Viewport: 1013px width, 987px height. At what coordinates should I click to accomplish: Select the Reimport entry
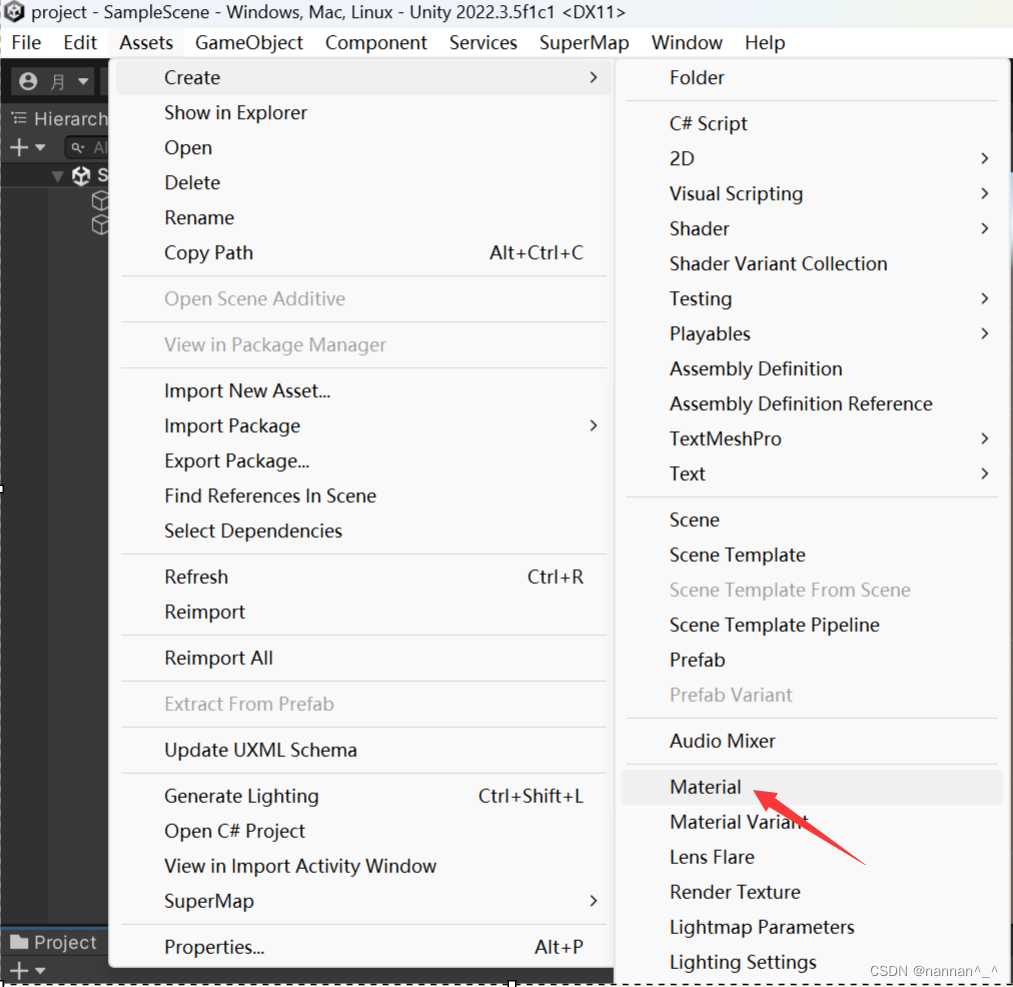click(364, 612)
